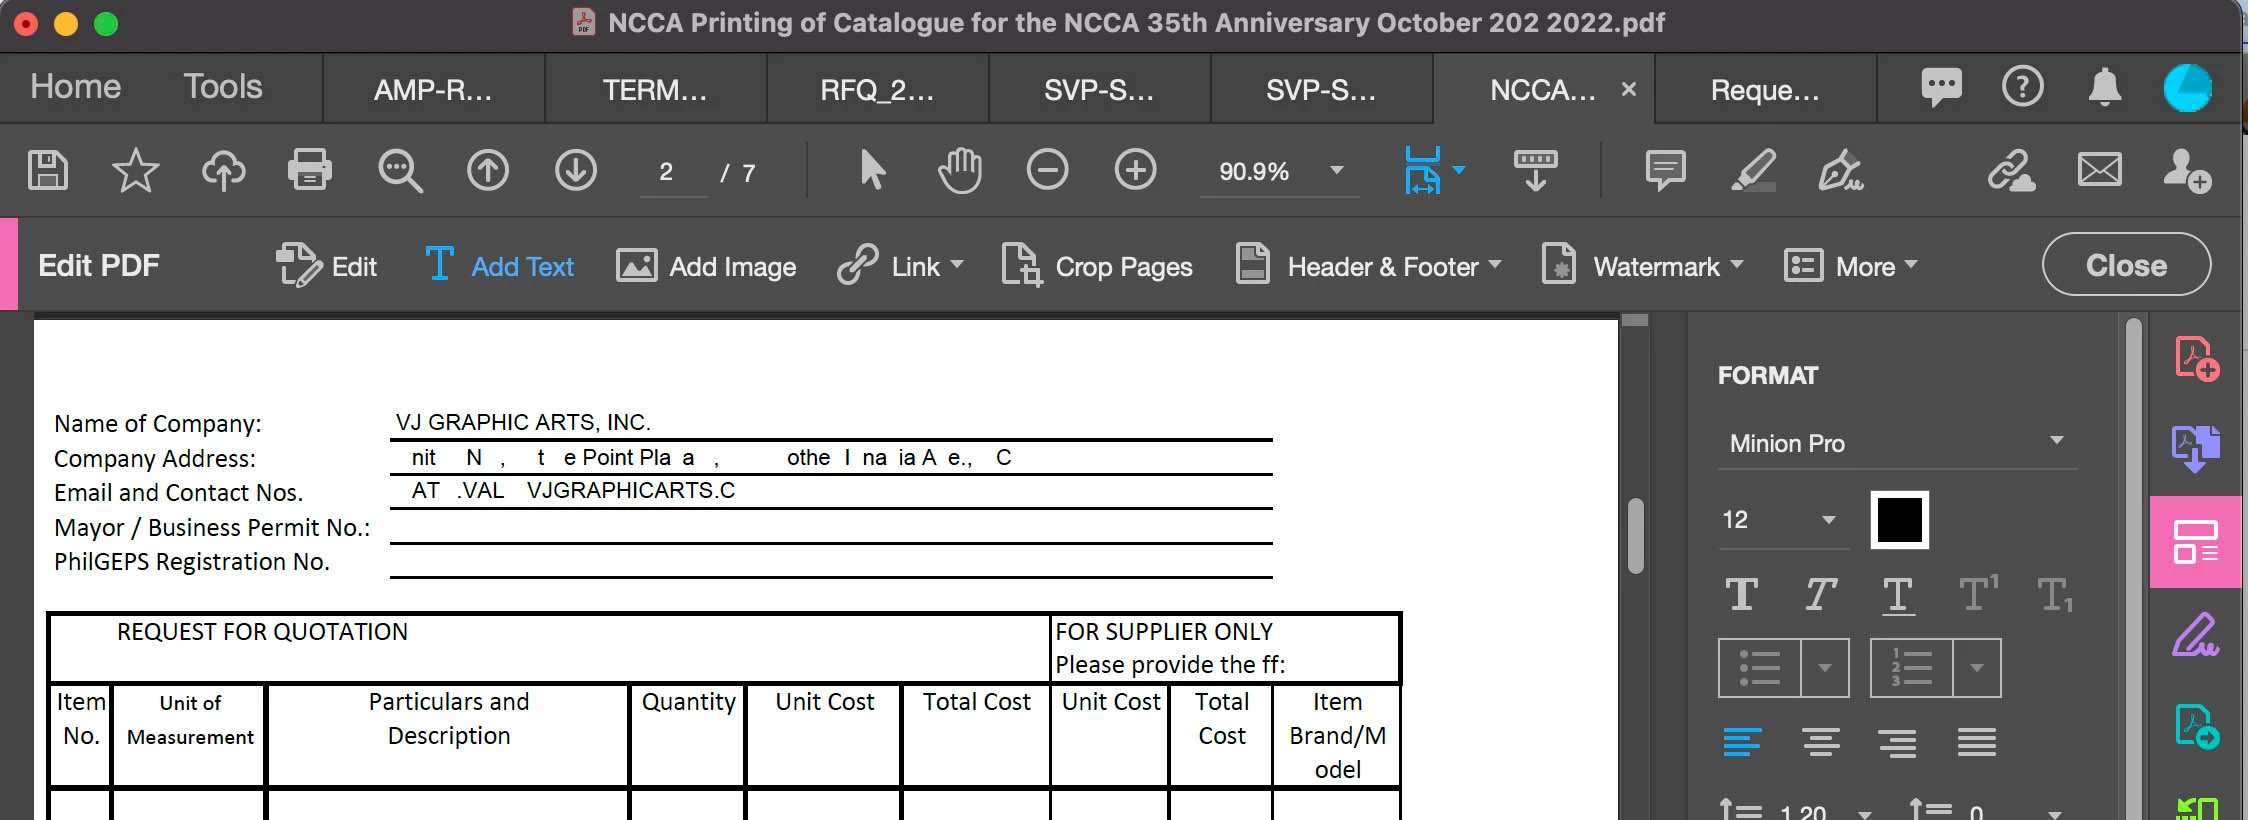Click the Edit button in Edit PDF bar
2248x820 pixels.
pos(326,266)
